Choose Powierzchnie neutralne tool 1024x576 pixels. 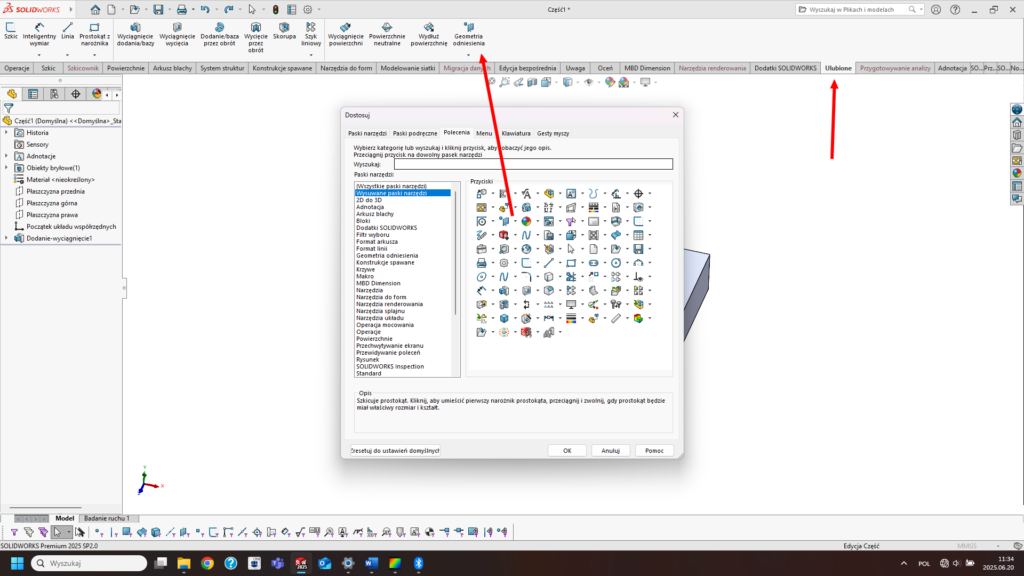click(x=387, y=34)
